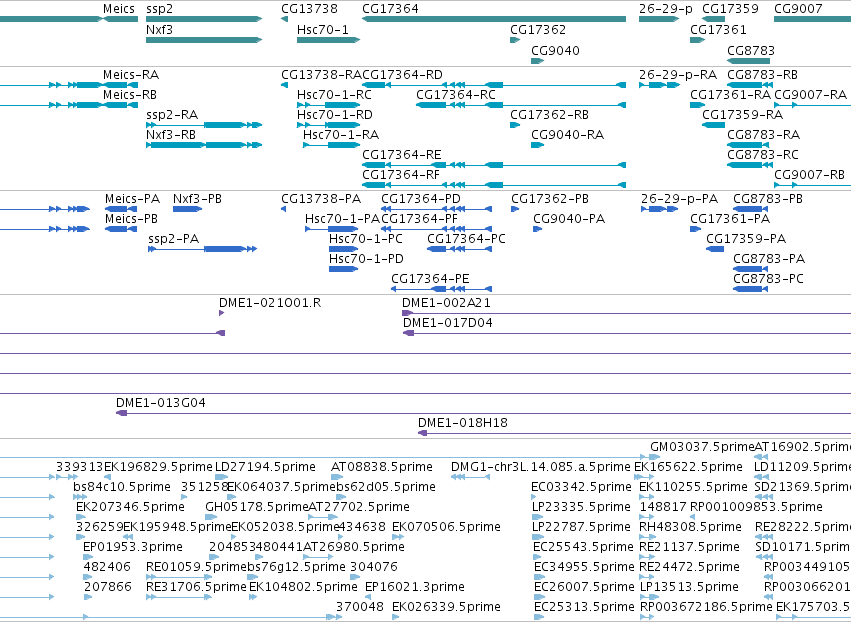
Task: Click the CG13738 gene label
Action: pos(309,9)
